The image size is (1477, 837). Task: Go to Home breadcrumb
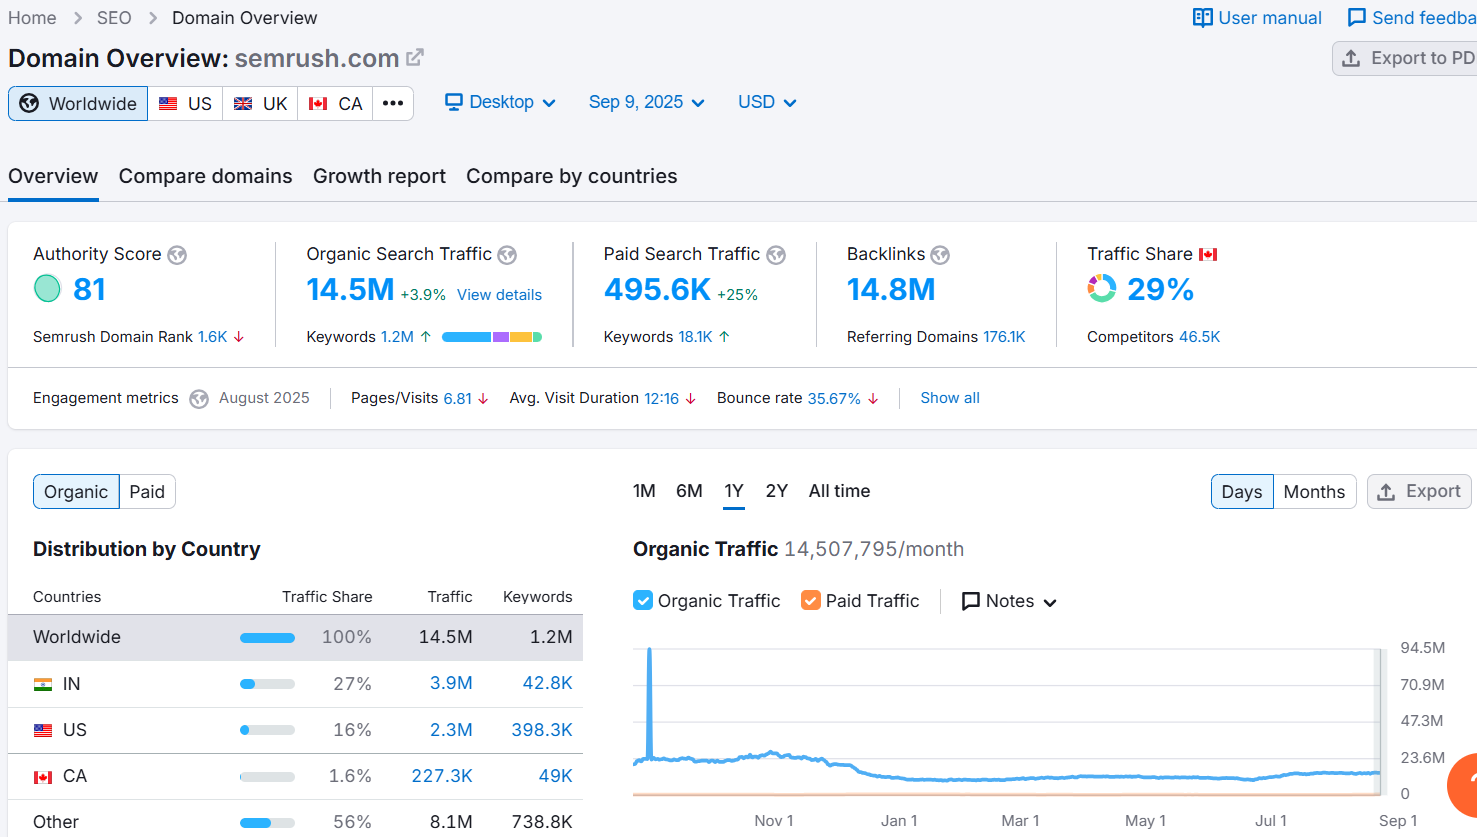[32, 18]
